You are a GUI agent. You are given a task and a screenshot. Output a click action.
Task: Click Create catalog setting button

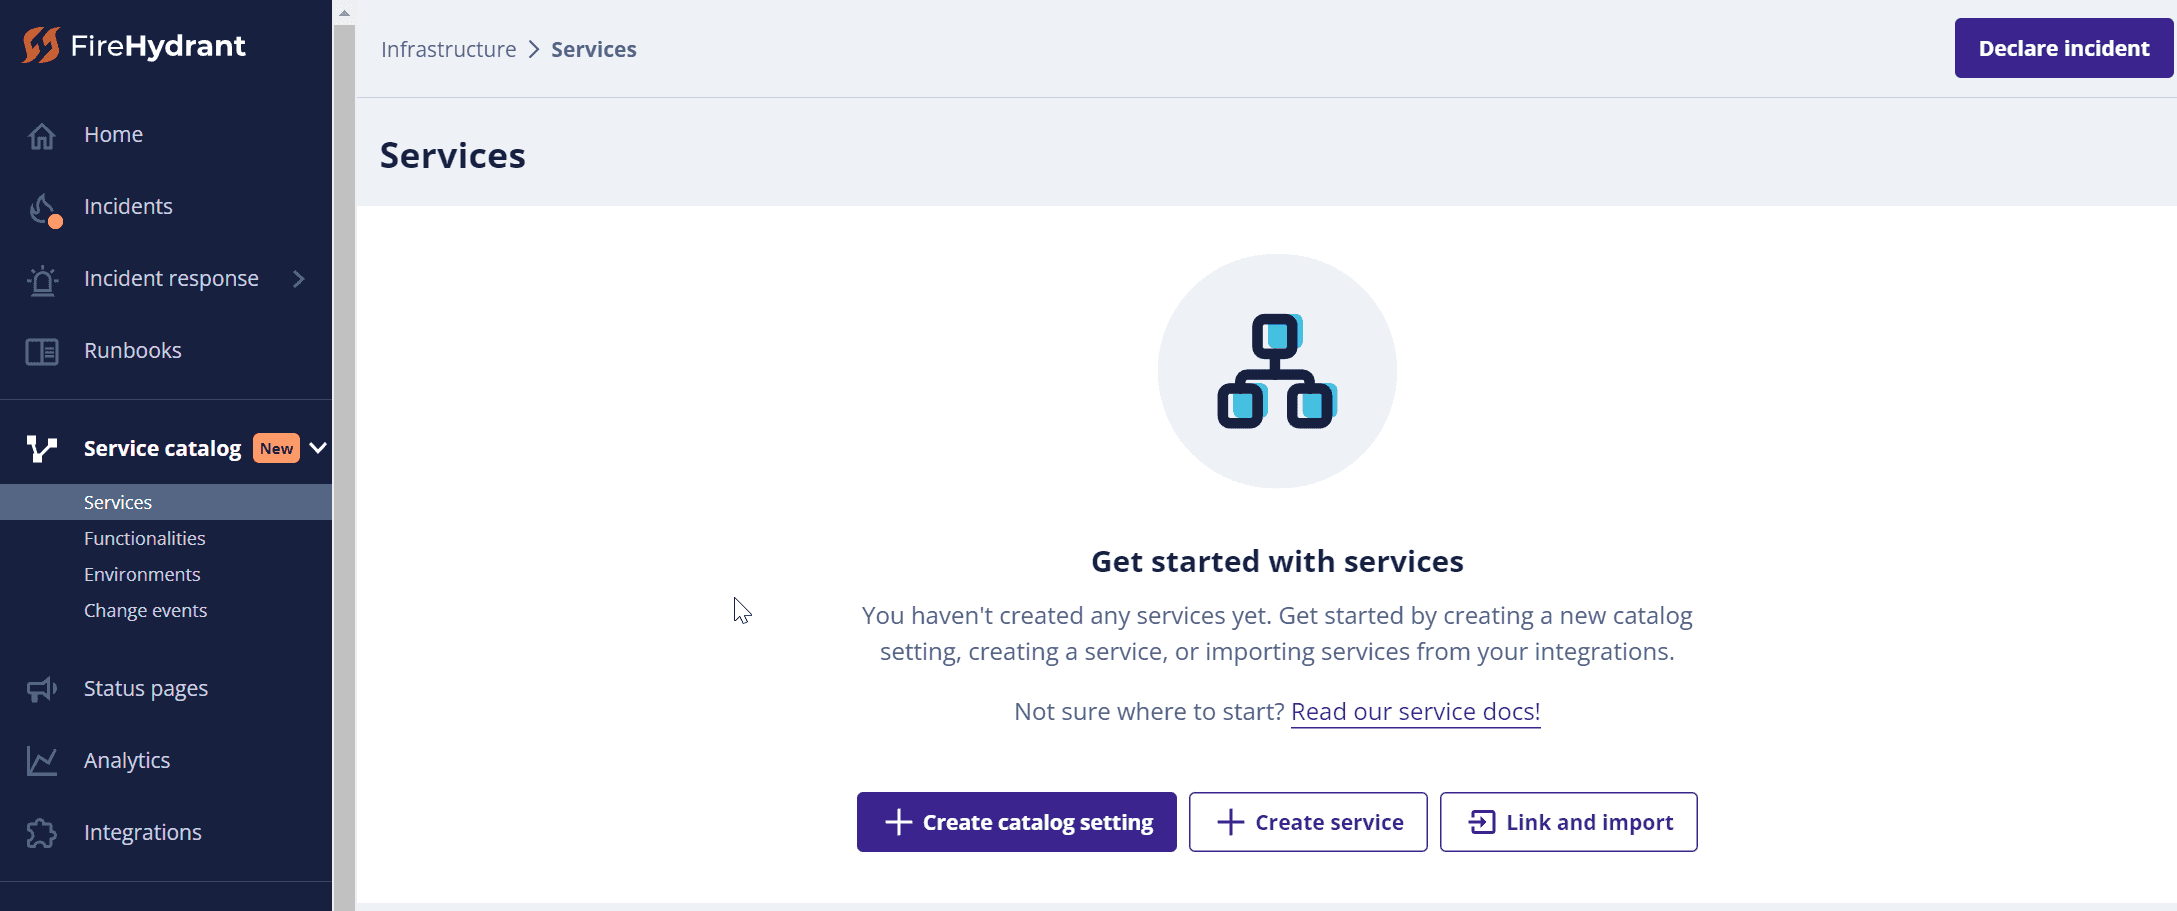[x=1017, y=822]
